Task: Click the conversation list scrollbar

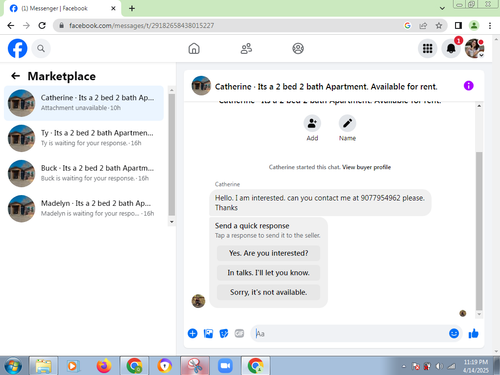Action: 172,155
